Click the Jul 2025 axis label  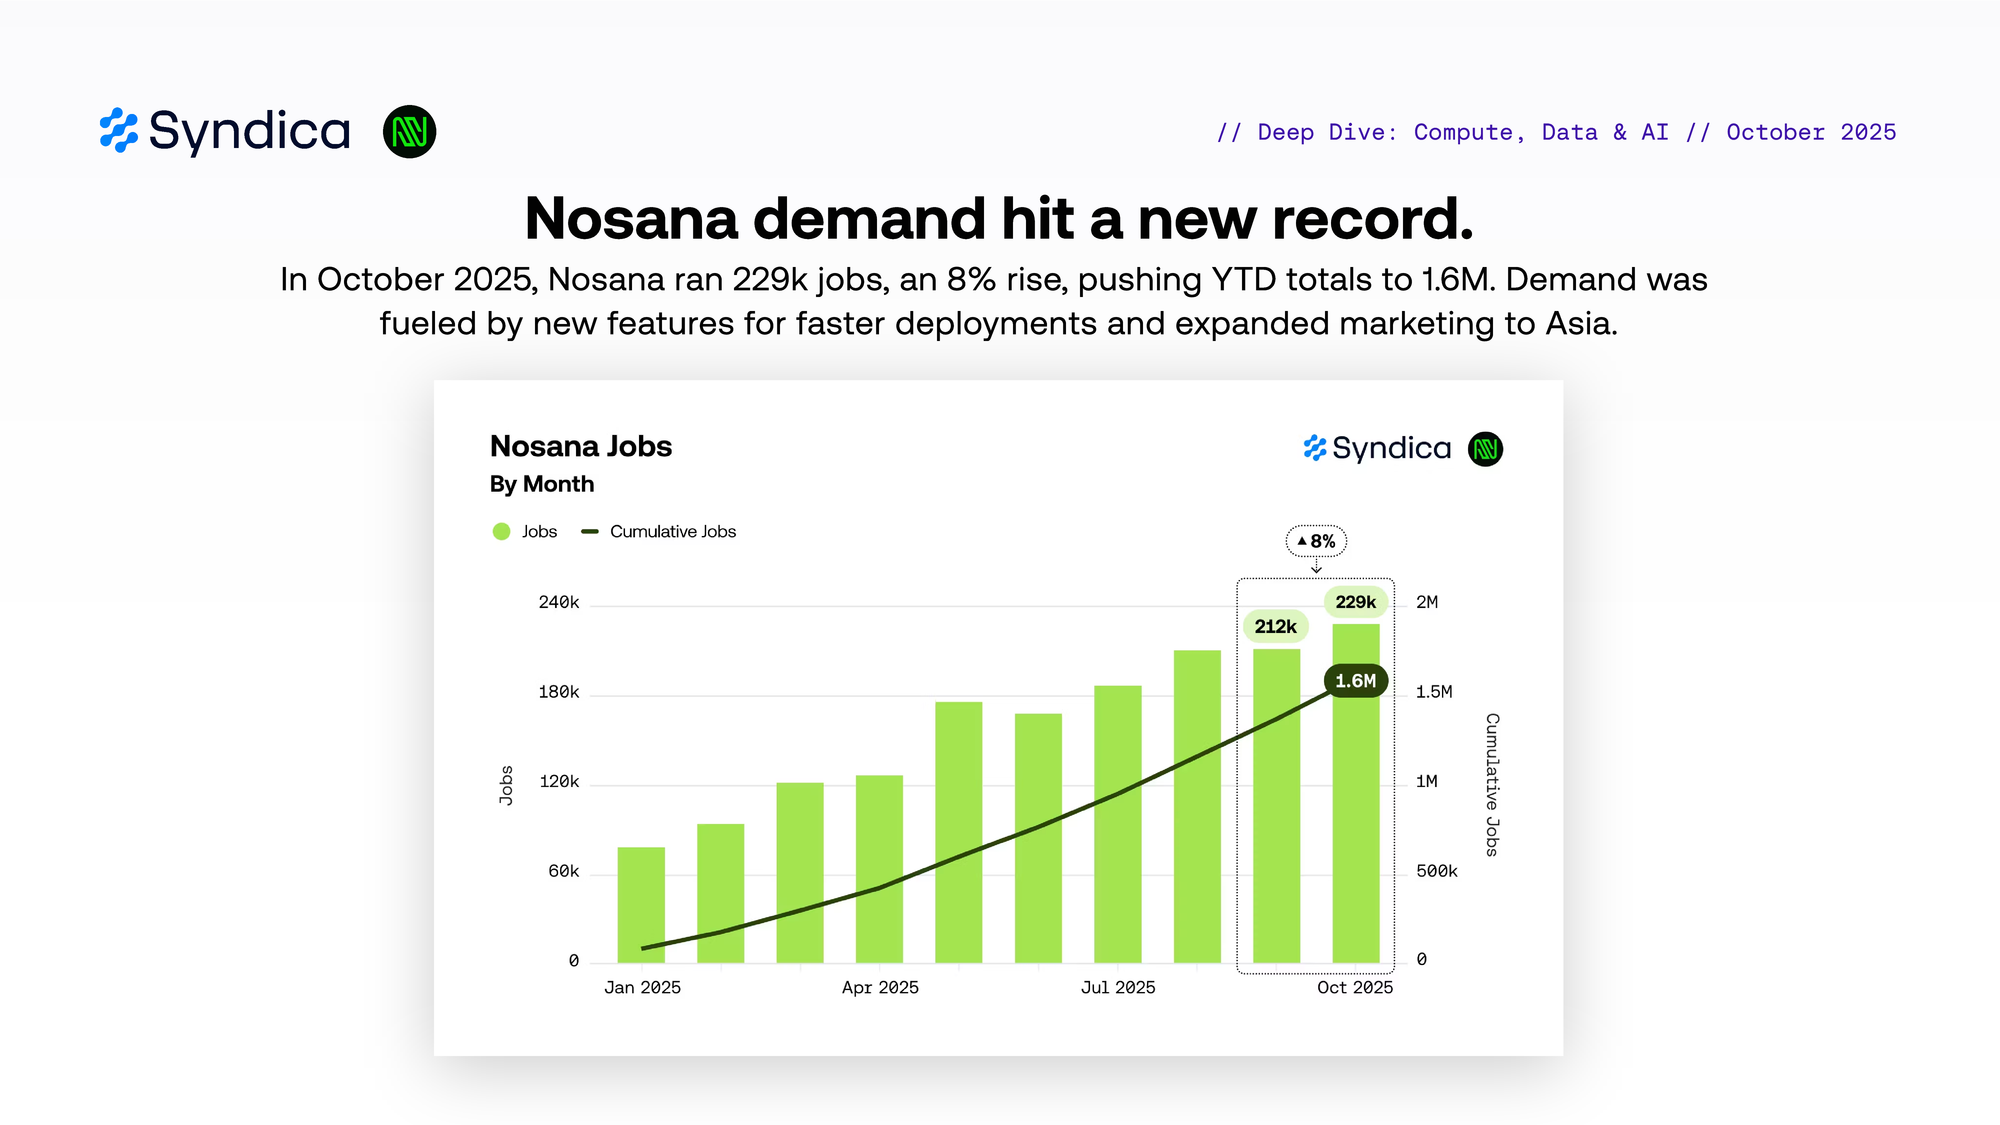pyautogui.click(x=1118, y=988)
